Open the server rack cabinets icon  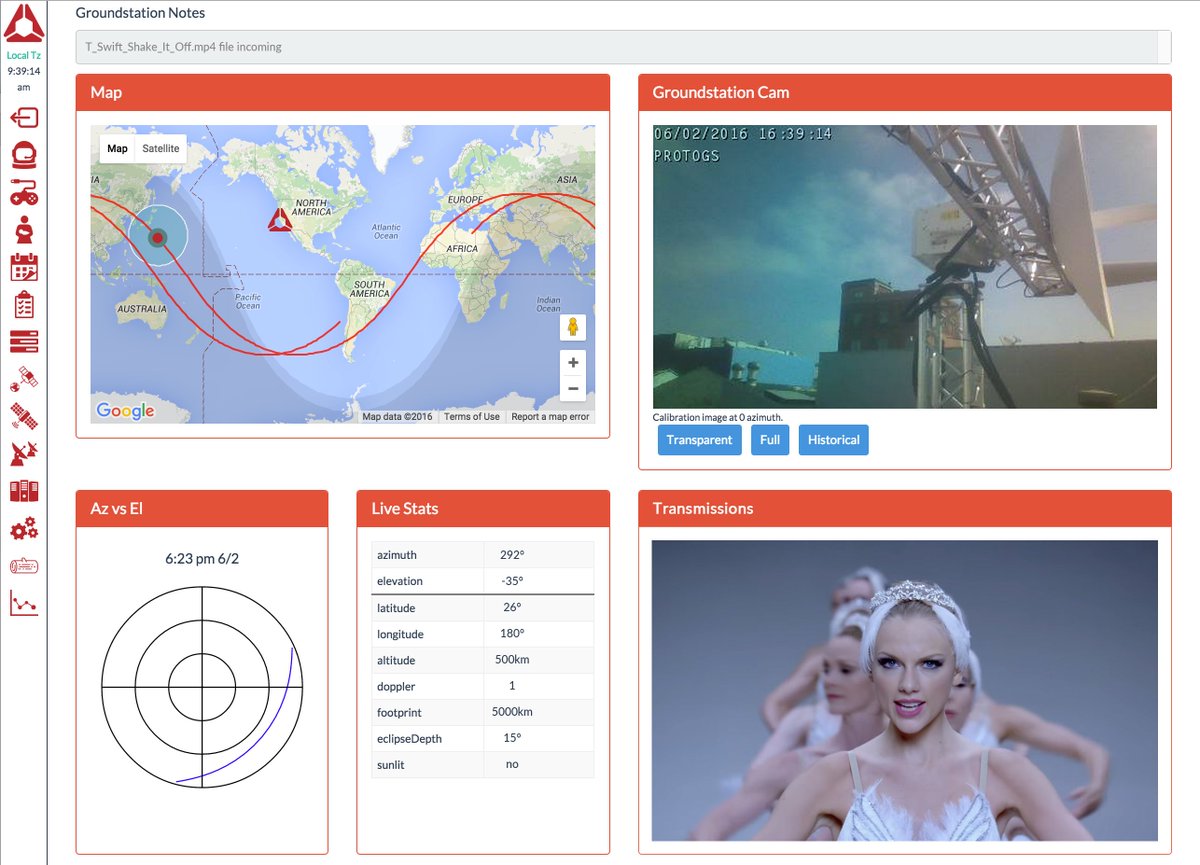tap(24, 491)
